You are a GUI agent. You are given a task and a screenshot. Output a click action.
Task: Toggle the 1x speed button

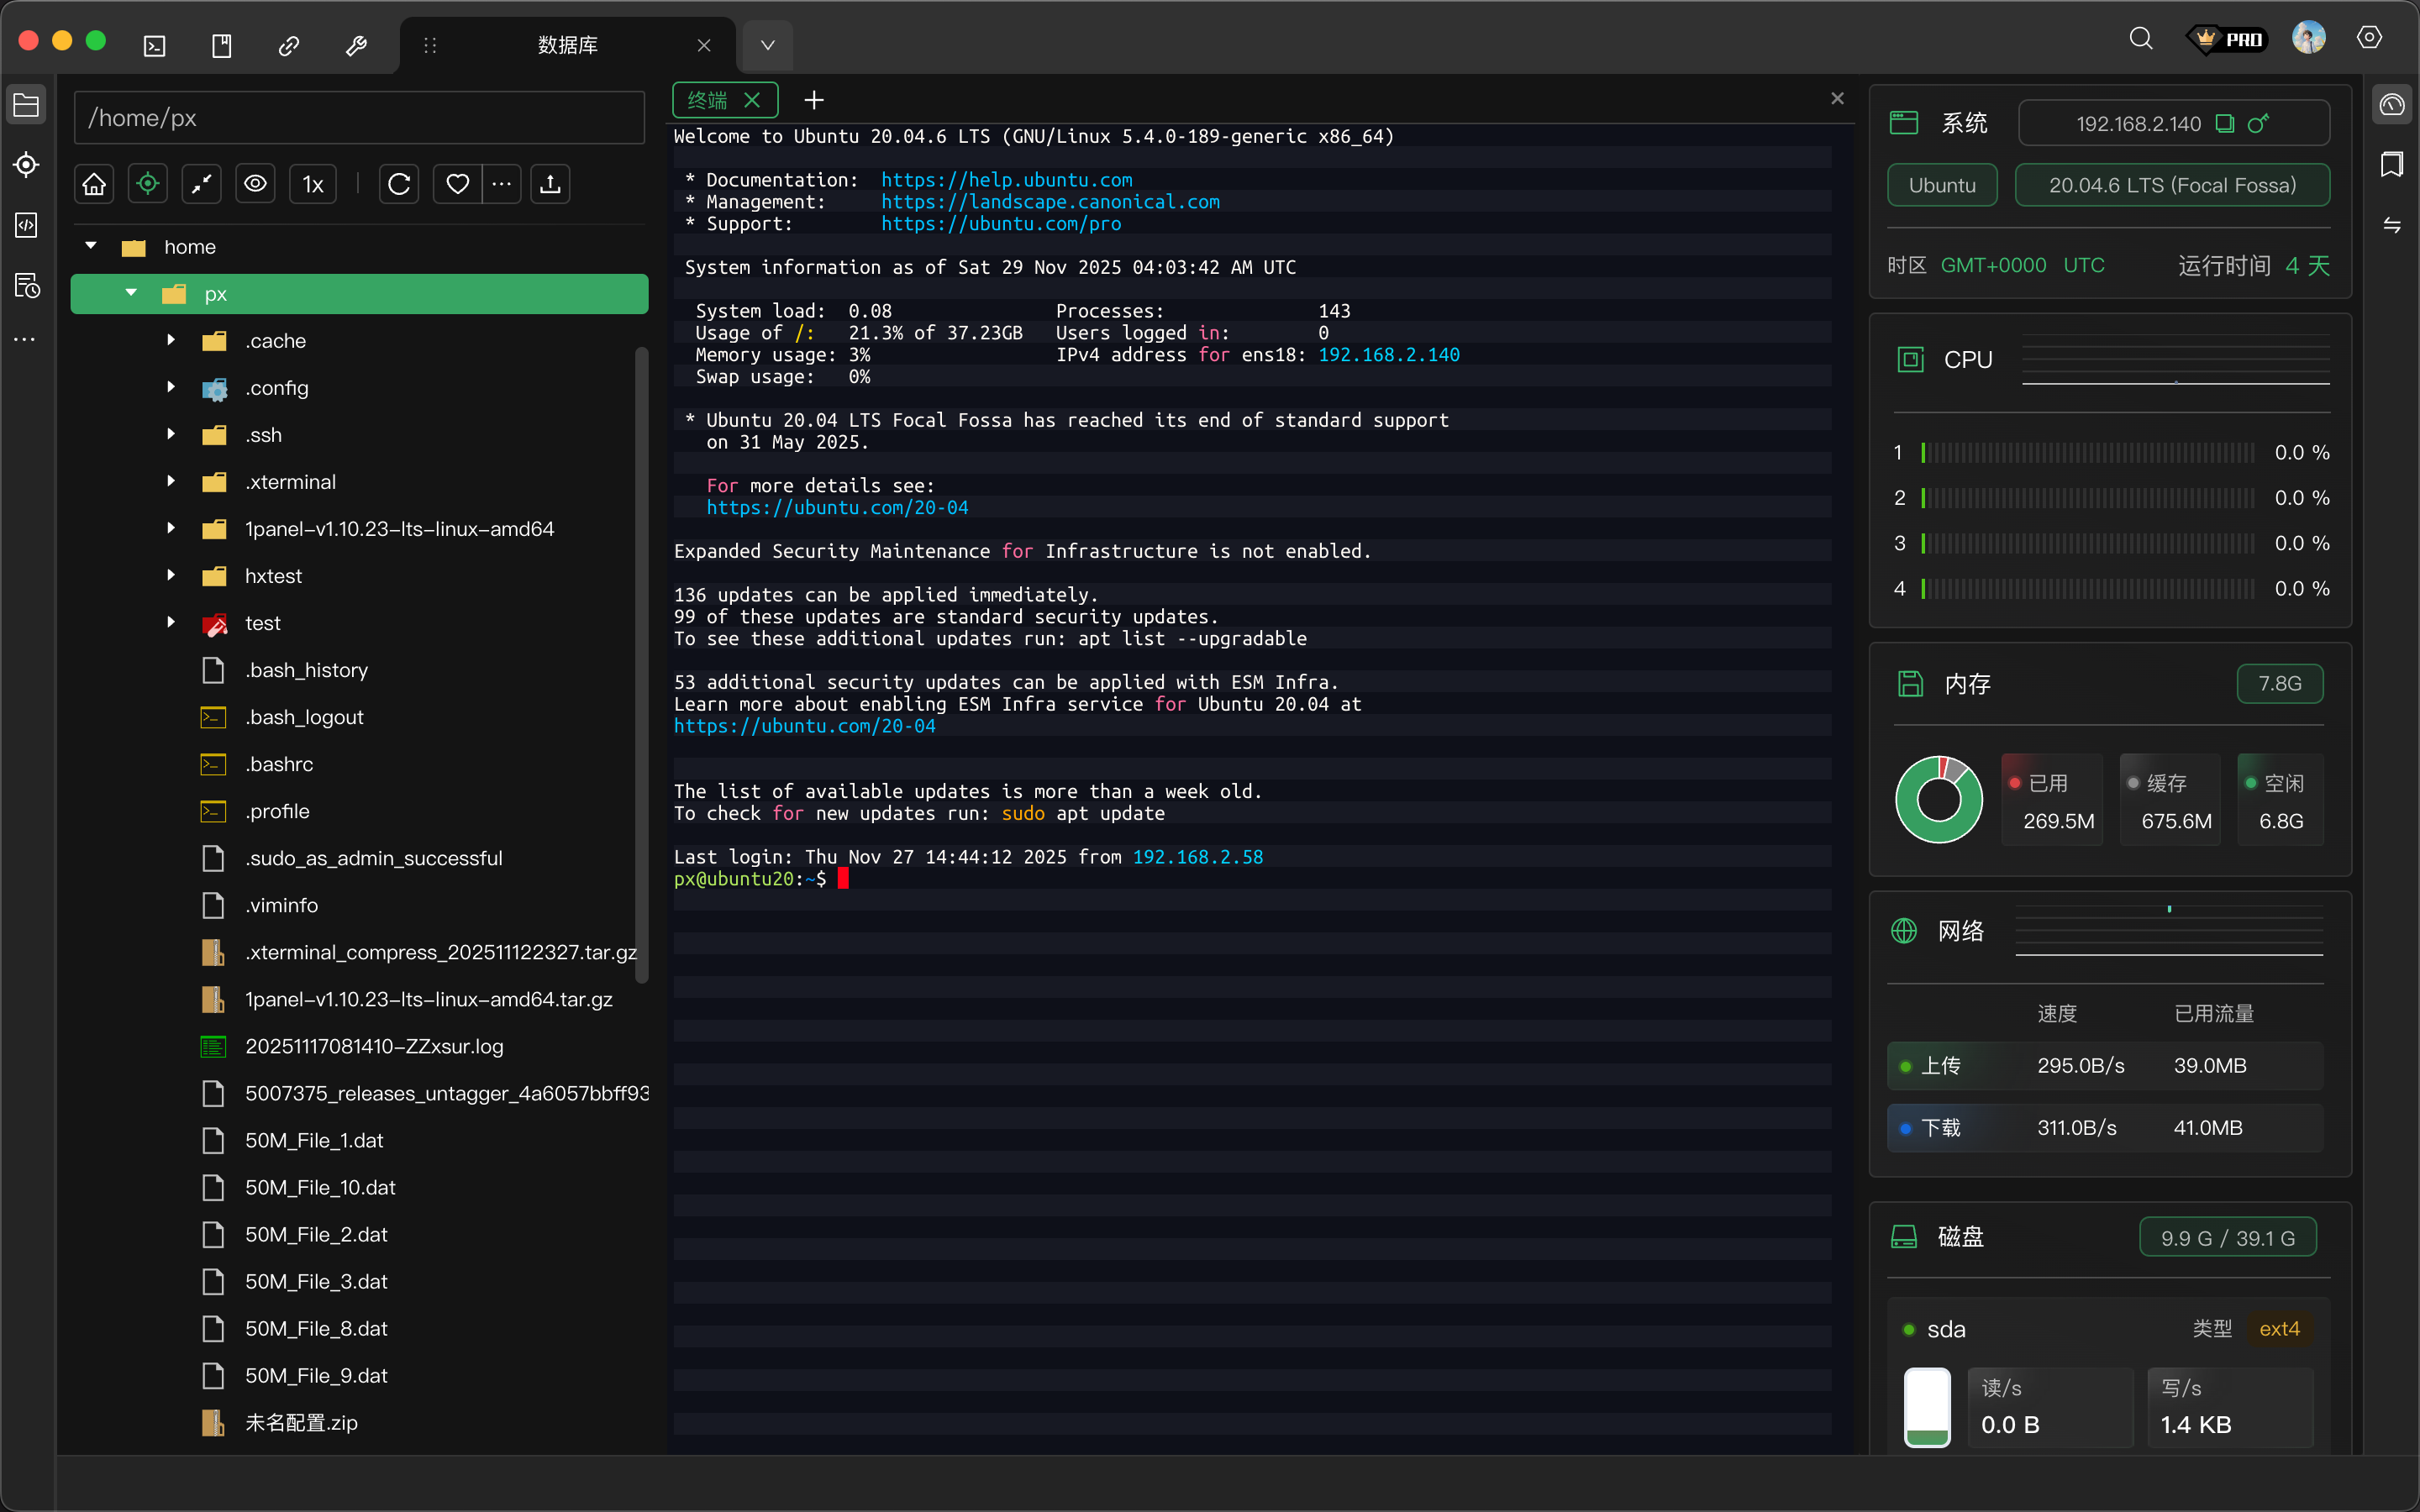(313, 184)
